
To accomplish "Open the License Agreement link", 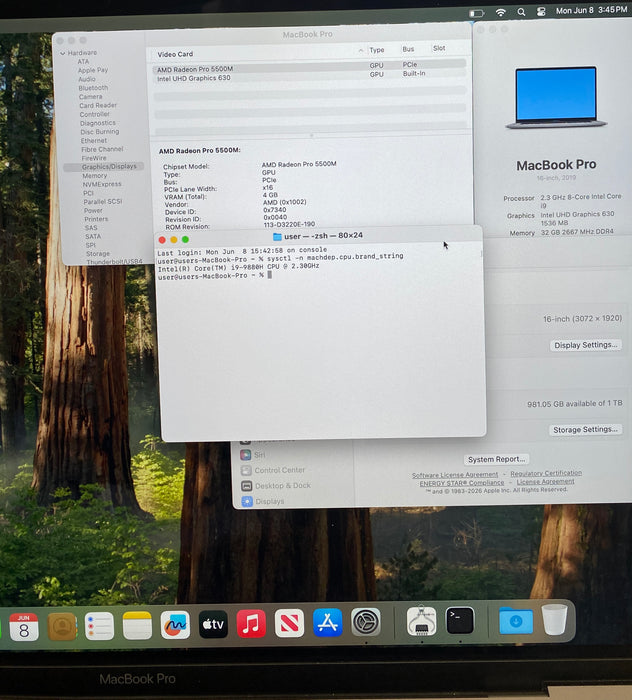I will tap(545, 482).
